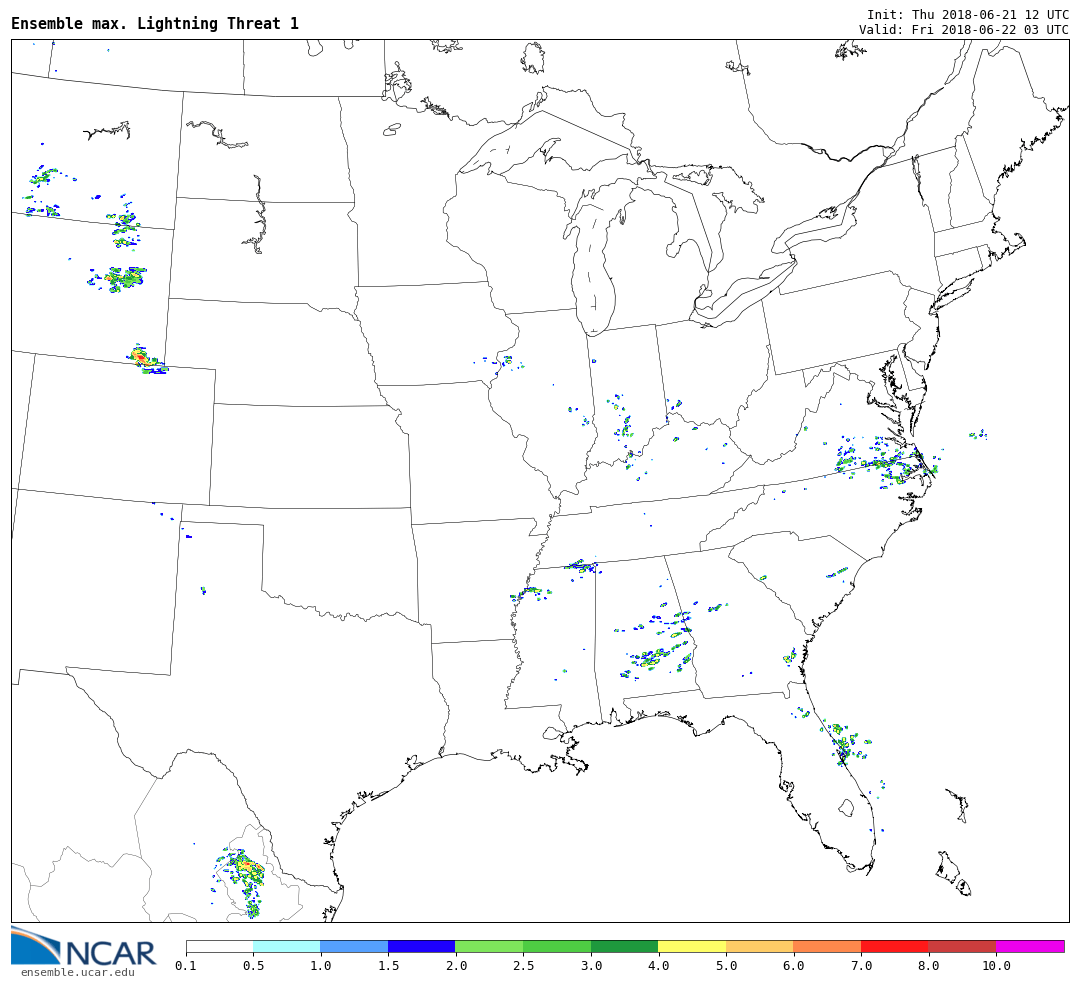Click the lightning cells over central Florida
Image resolution: width=1080 pixels, height=985 pixels.
tap(843, 744)
